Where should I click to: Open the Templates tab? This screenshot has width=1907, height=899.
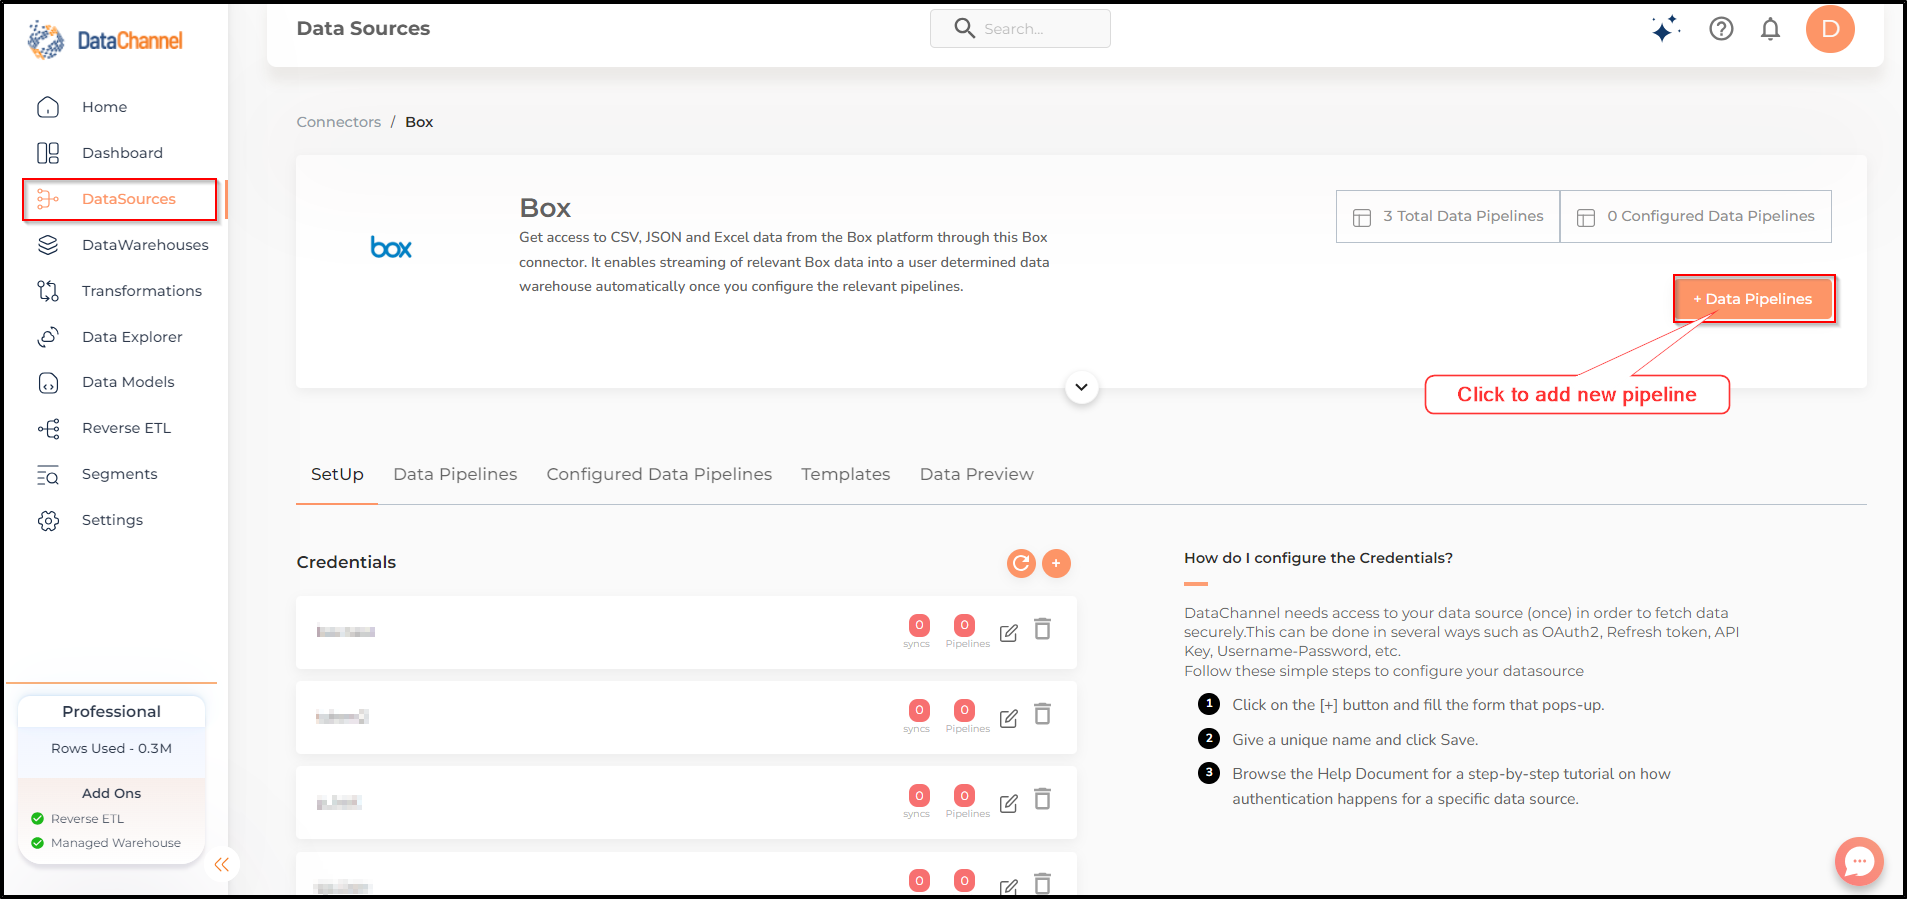pyautogui.click(x=845, y=474)
